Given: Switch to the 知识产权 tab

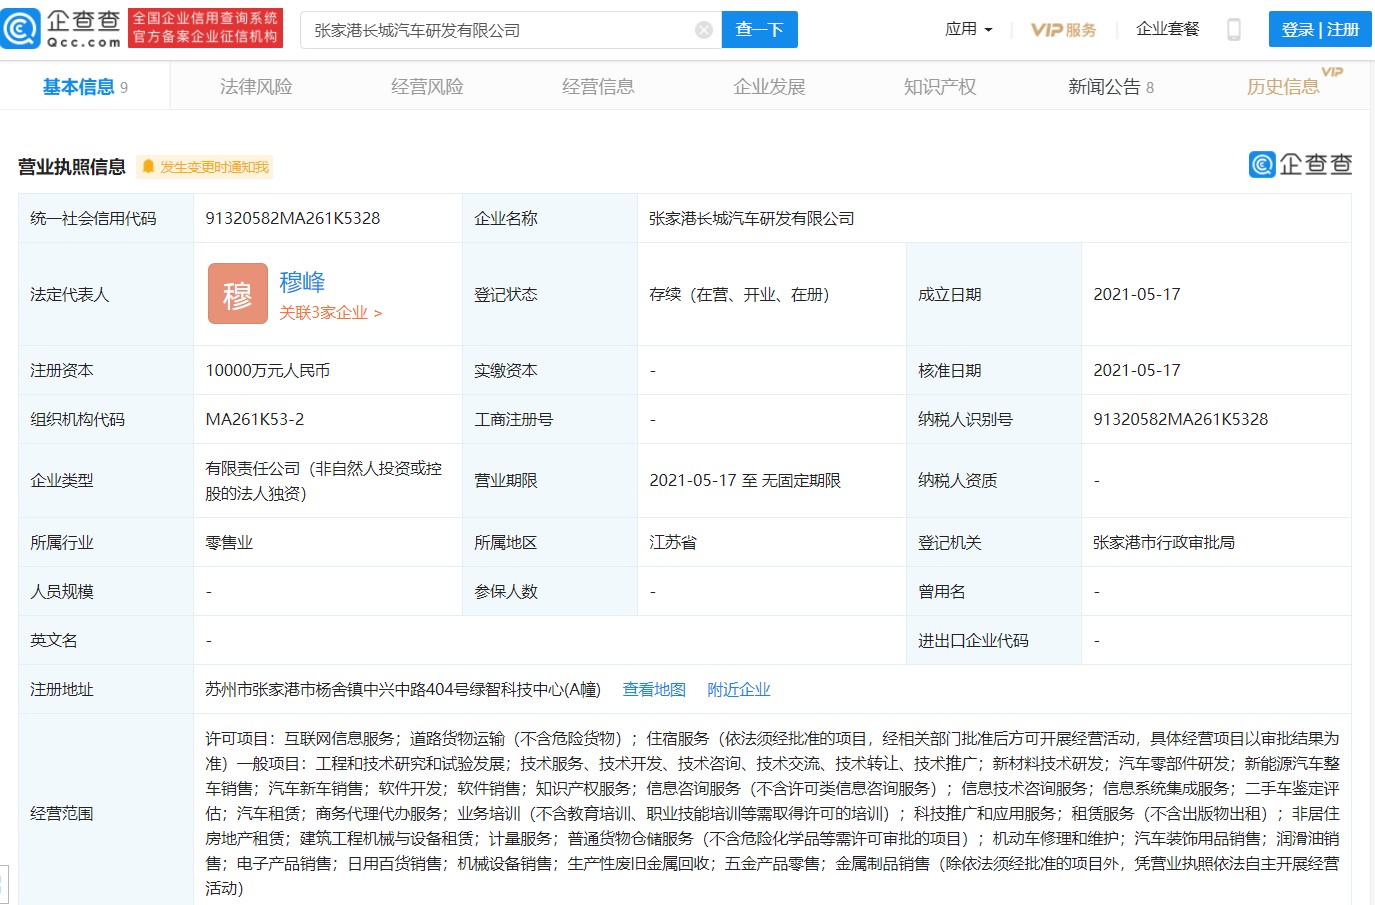Looking at the screenshot, I should click(x=940, y=87).
